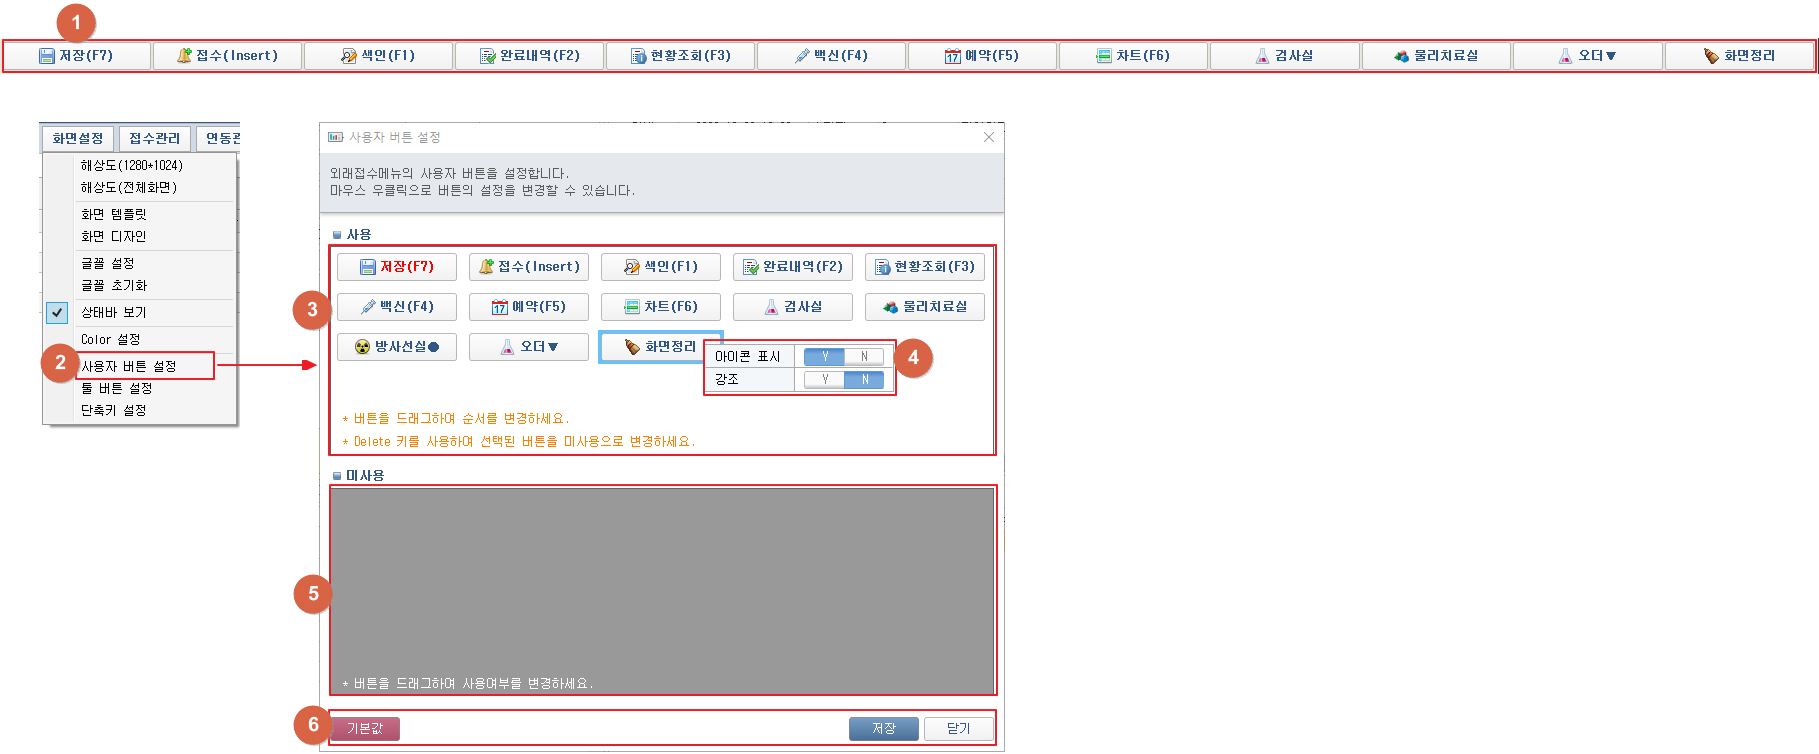Click the 예약(F5) calendar icon in top toolbar

point(952,56)
